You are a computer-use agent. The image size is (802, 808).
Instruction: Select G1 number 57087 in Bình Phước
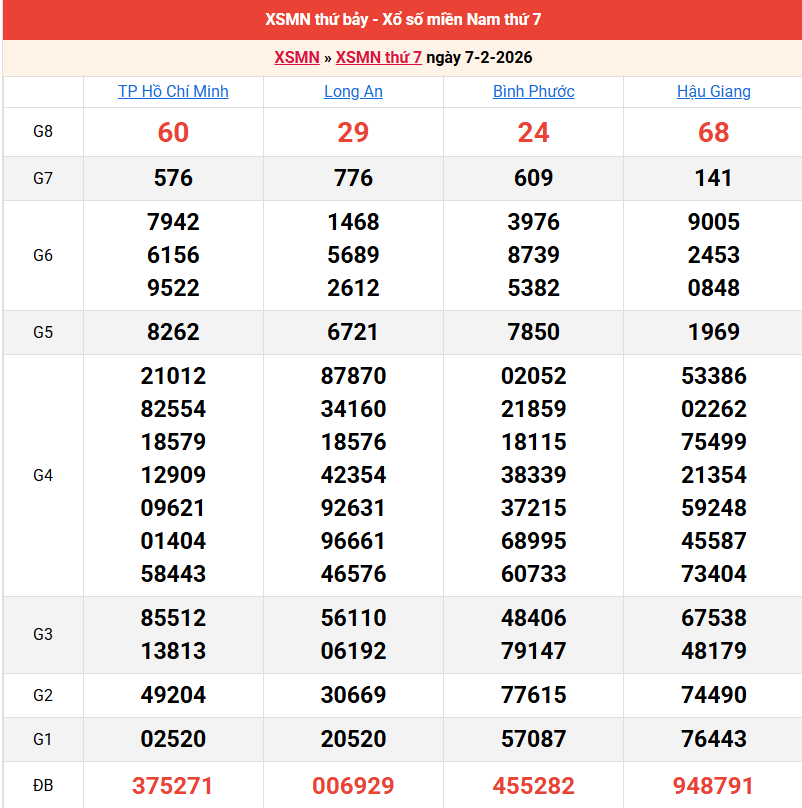click(533, 739)
